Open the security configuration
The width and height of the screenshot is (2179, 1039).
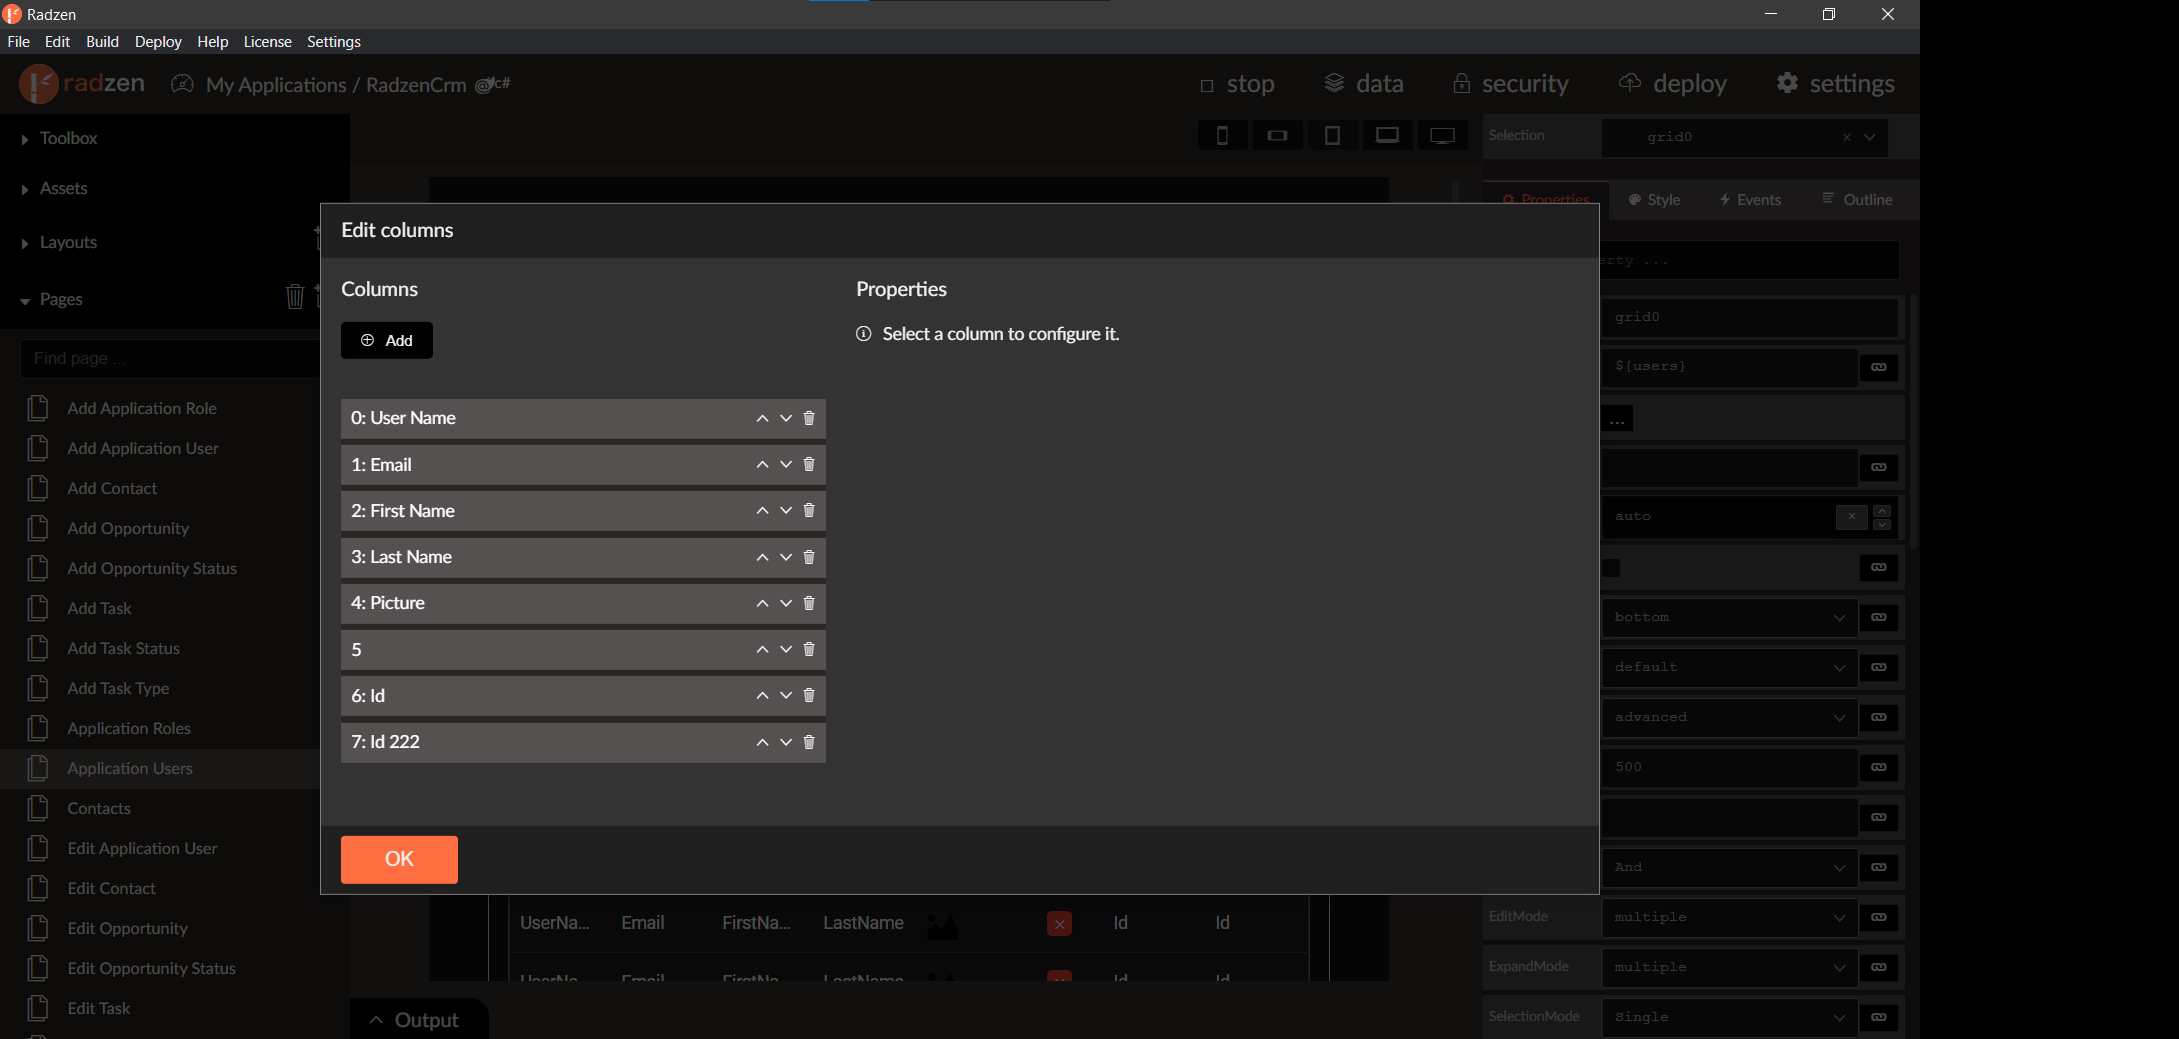pos(1511,84)
